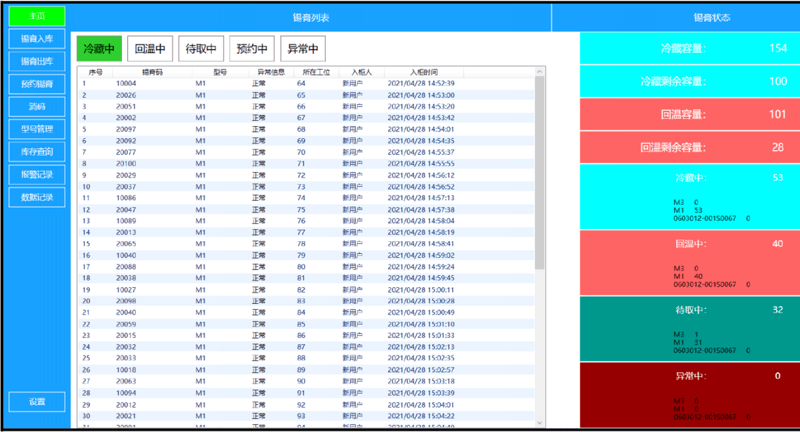Switch to the 预约中 tab
Viewport: 800px width, 432px height.
252,48
